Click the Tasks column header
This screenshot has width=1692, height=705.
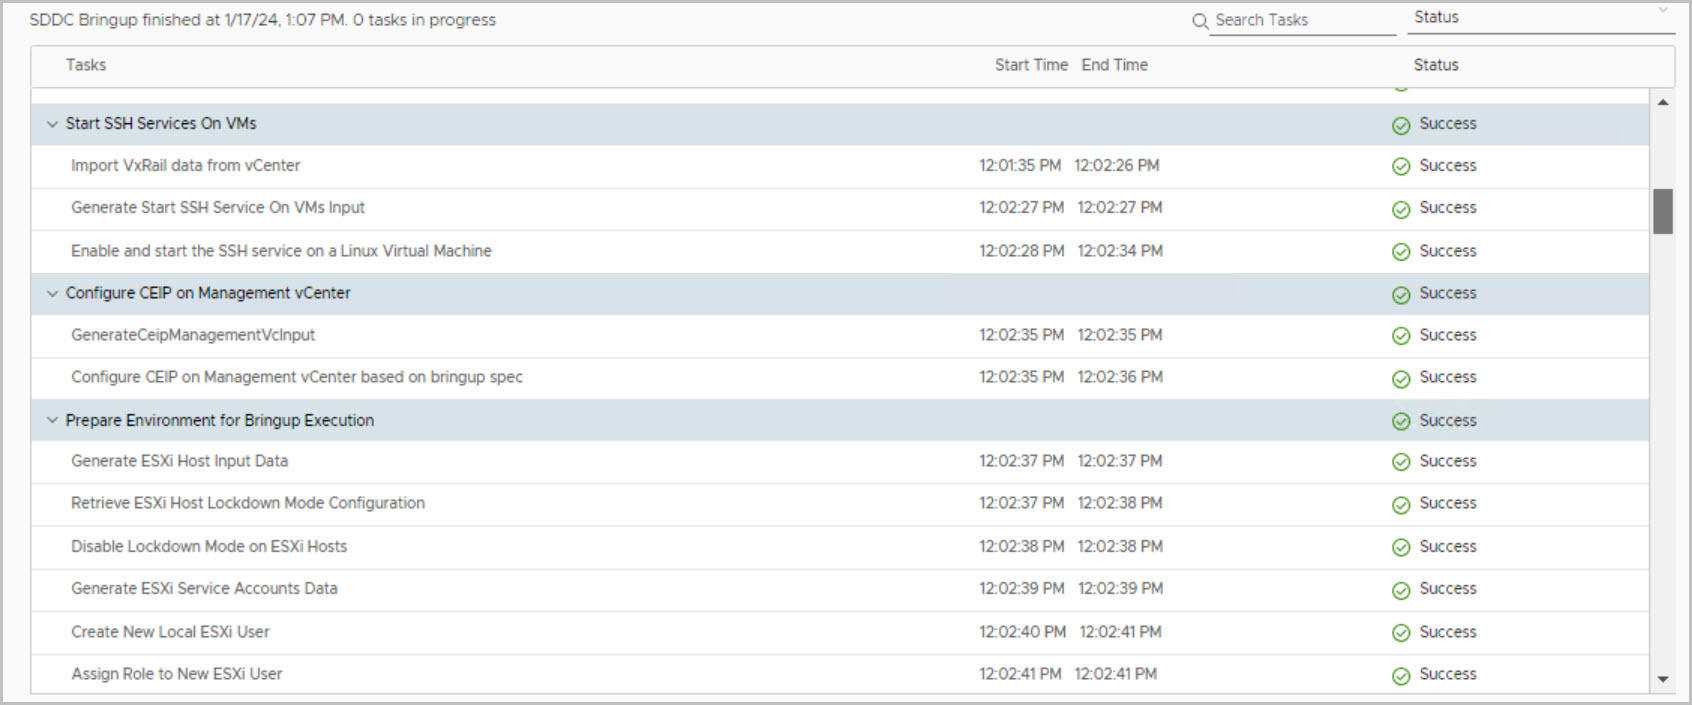point(86,65)
